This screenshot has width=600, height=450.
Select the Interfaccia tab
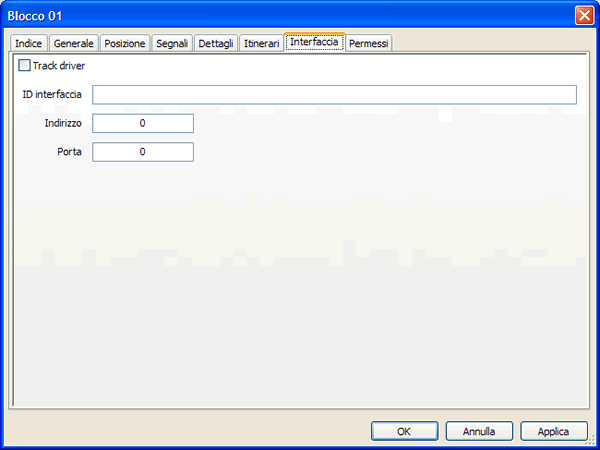click(x=314, y=42)
